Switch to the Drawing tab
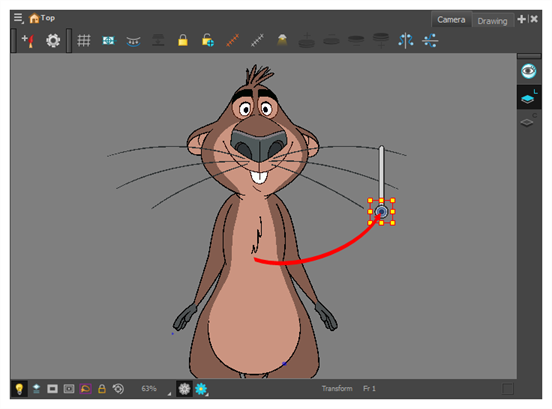 [x=492, y=21]
